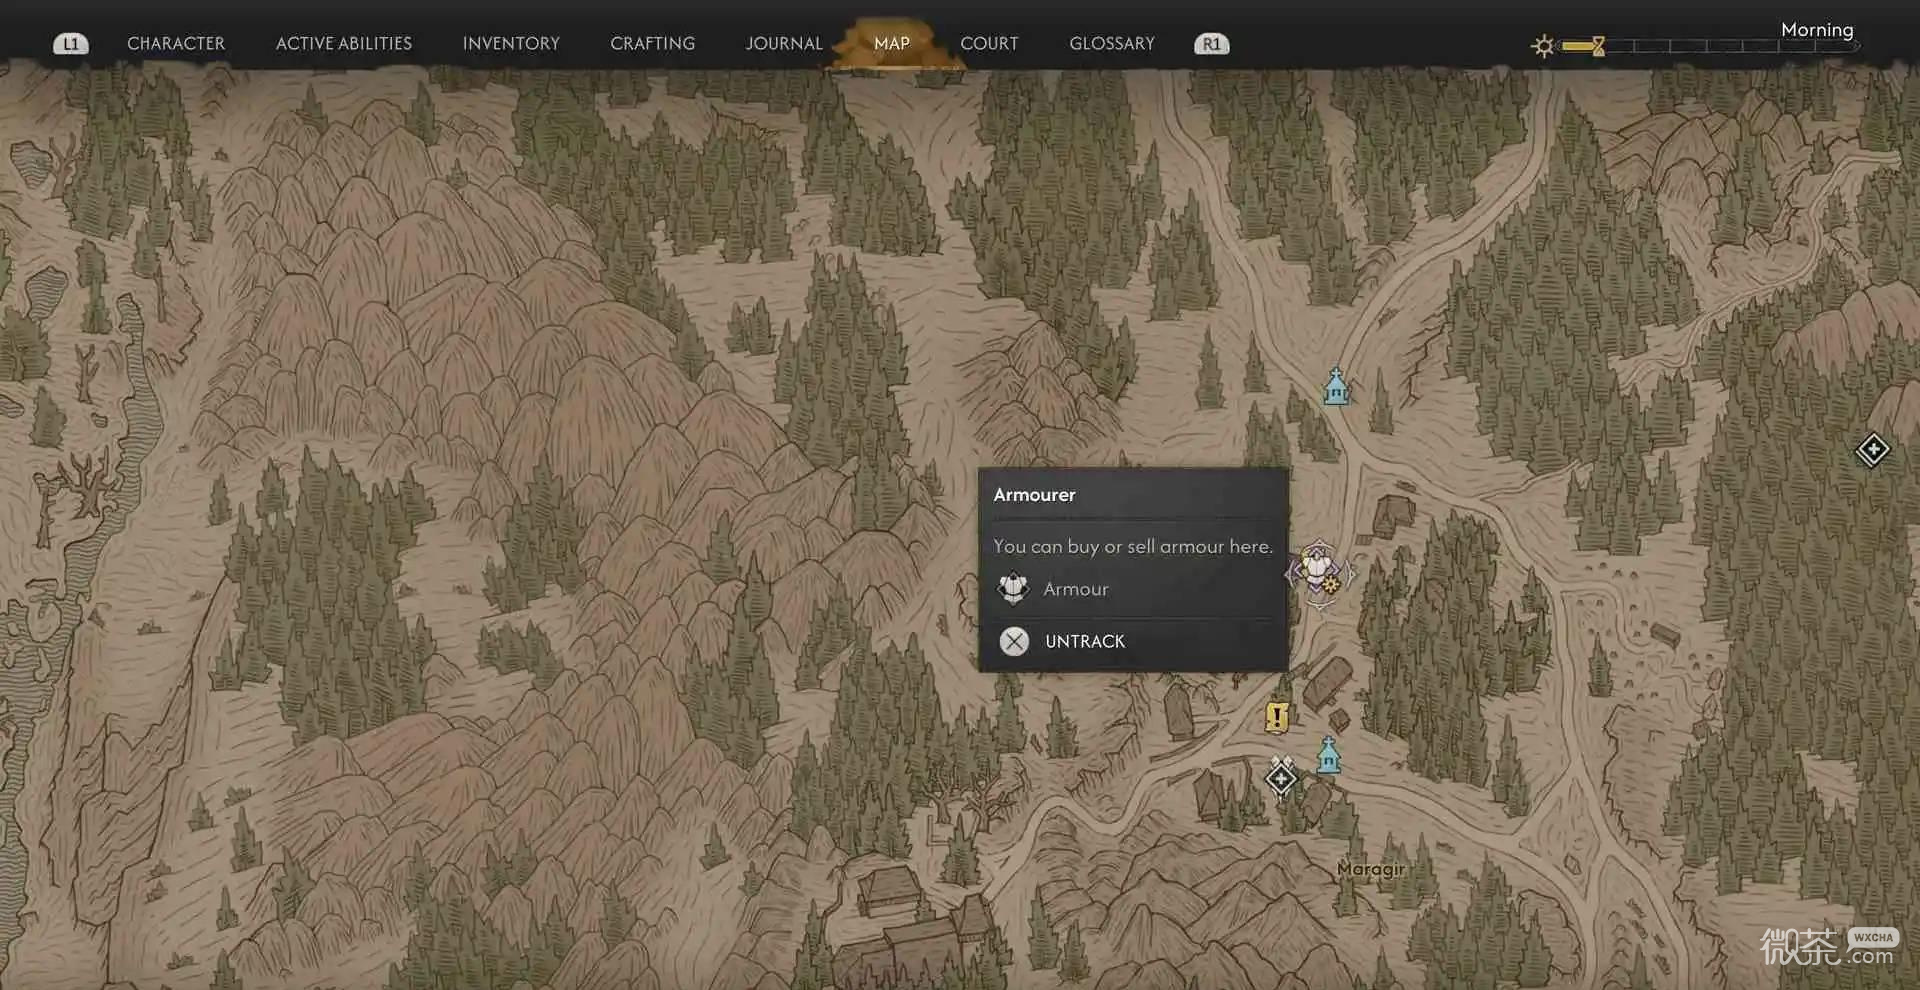Image resolution: width=1920 pixels, height=990 pixels.
Task: Click the Maragir village name on the map
Action: (x=1371, y=869)
